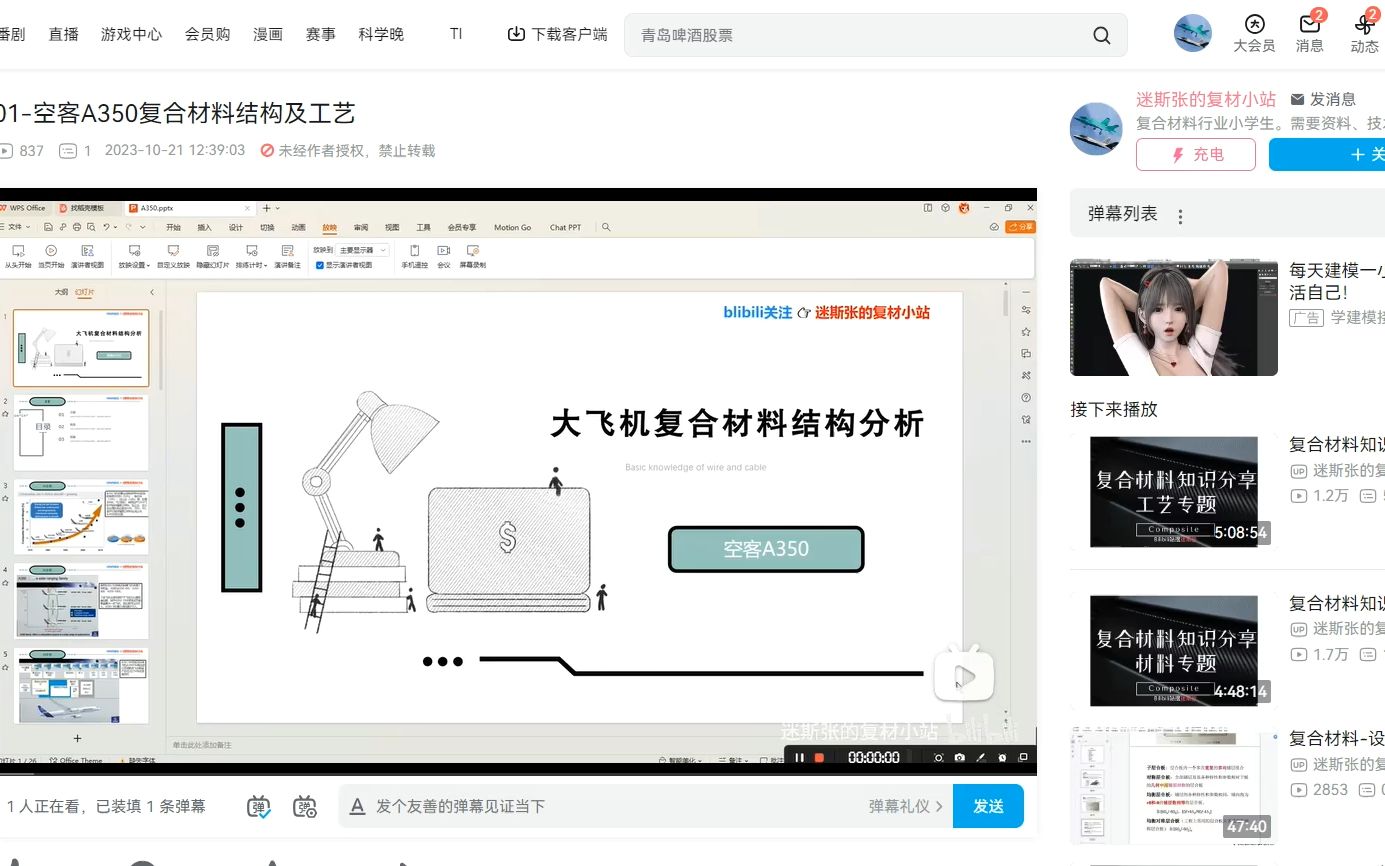In the video, click the 隐藏幻灯片 icon
Image resolution: width=1385 pixels, height=866 pixels.
(x=212, y=256)
